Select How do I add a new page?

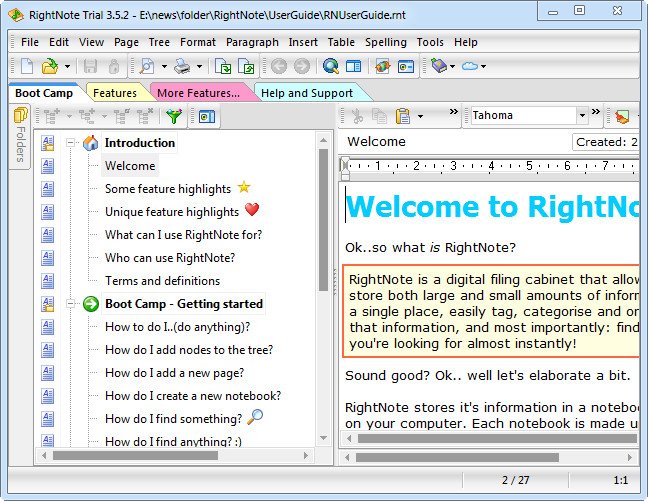174,373
